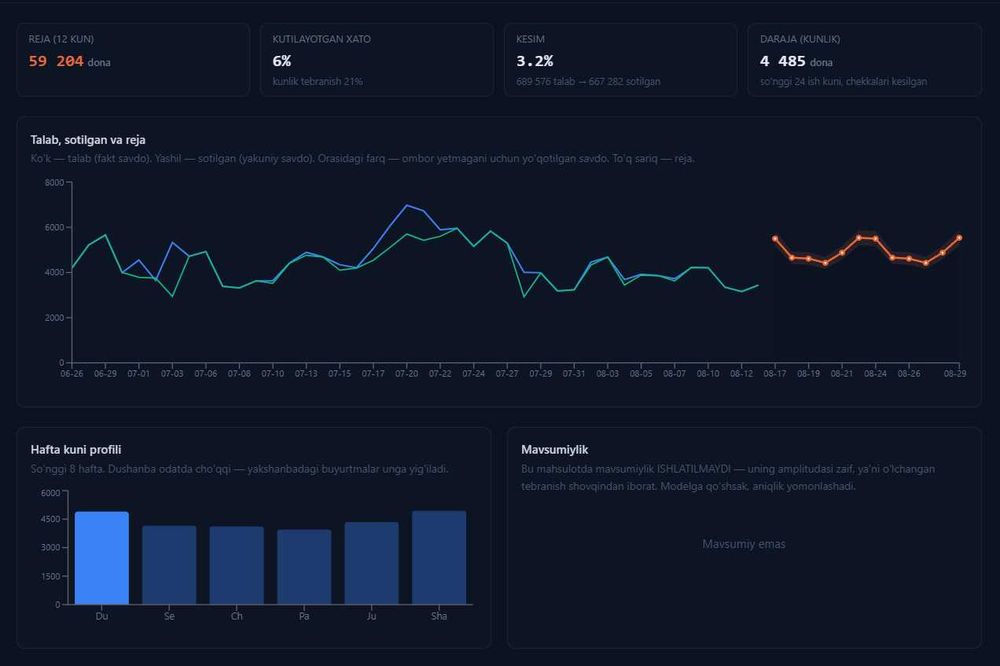
Task: Click the '06-26' date label on the x-axis
Action: [71, 374]
